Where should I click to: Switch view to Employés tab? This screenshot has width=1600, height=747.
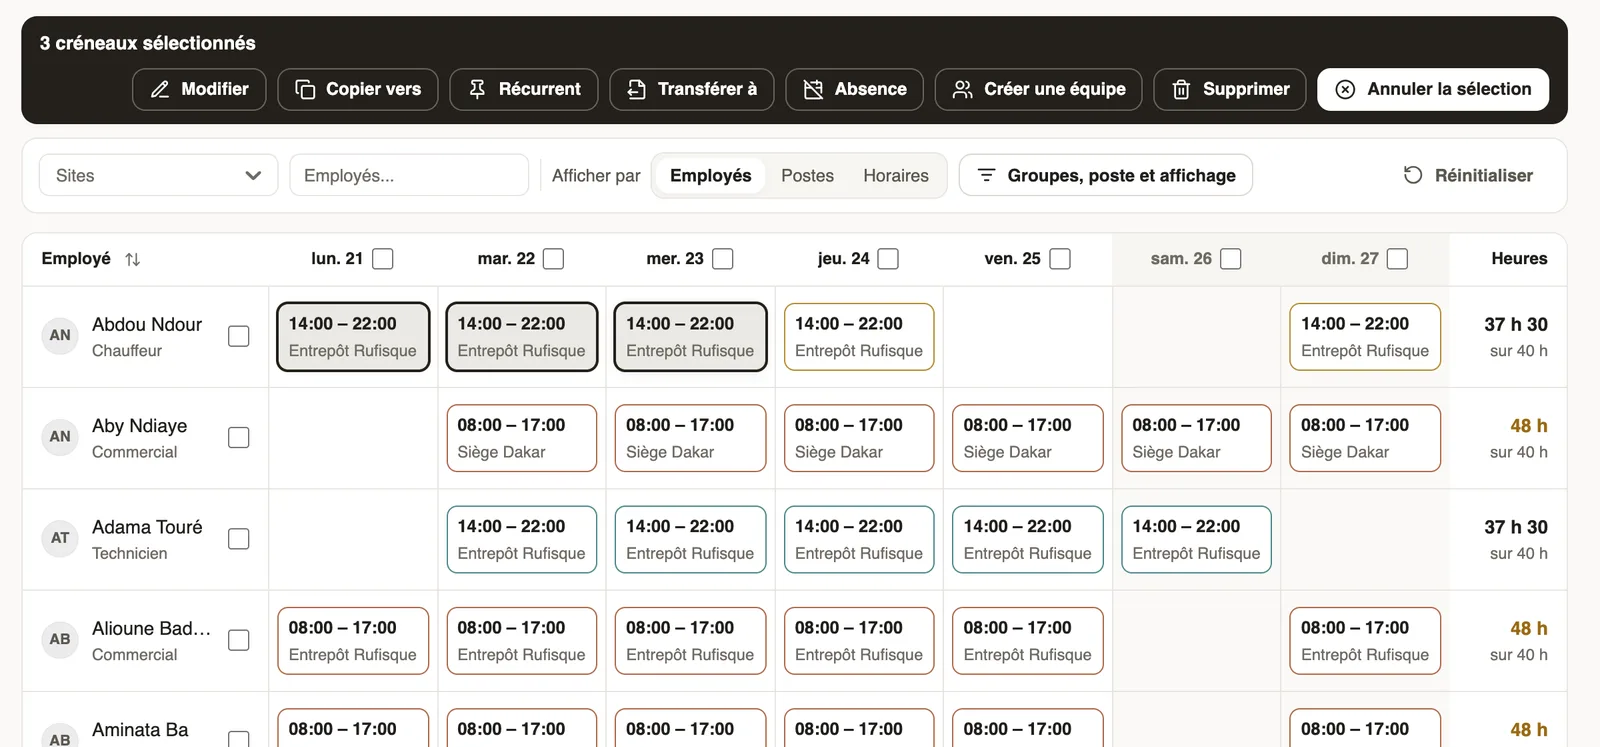click(x=710, y=175)
